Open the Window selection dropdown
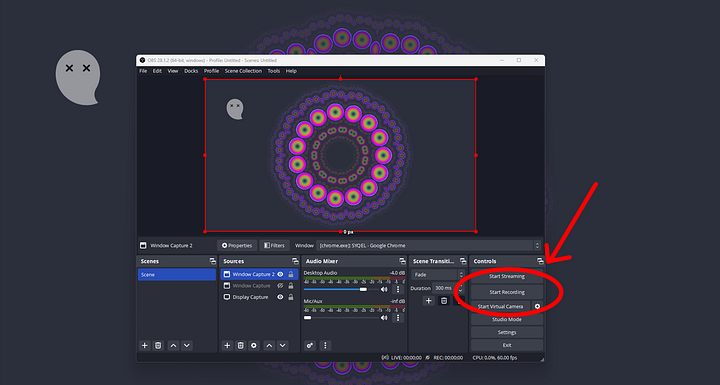The width and height of the screenshot is (720, 385). point(428,245)
